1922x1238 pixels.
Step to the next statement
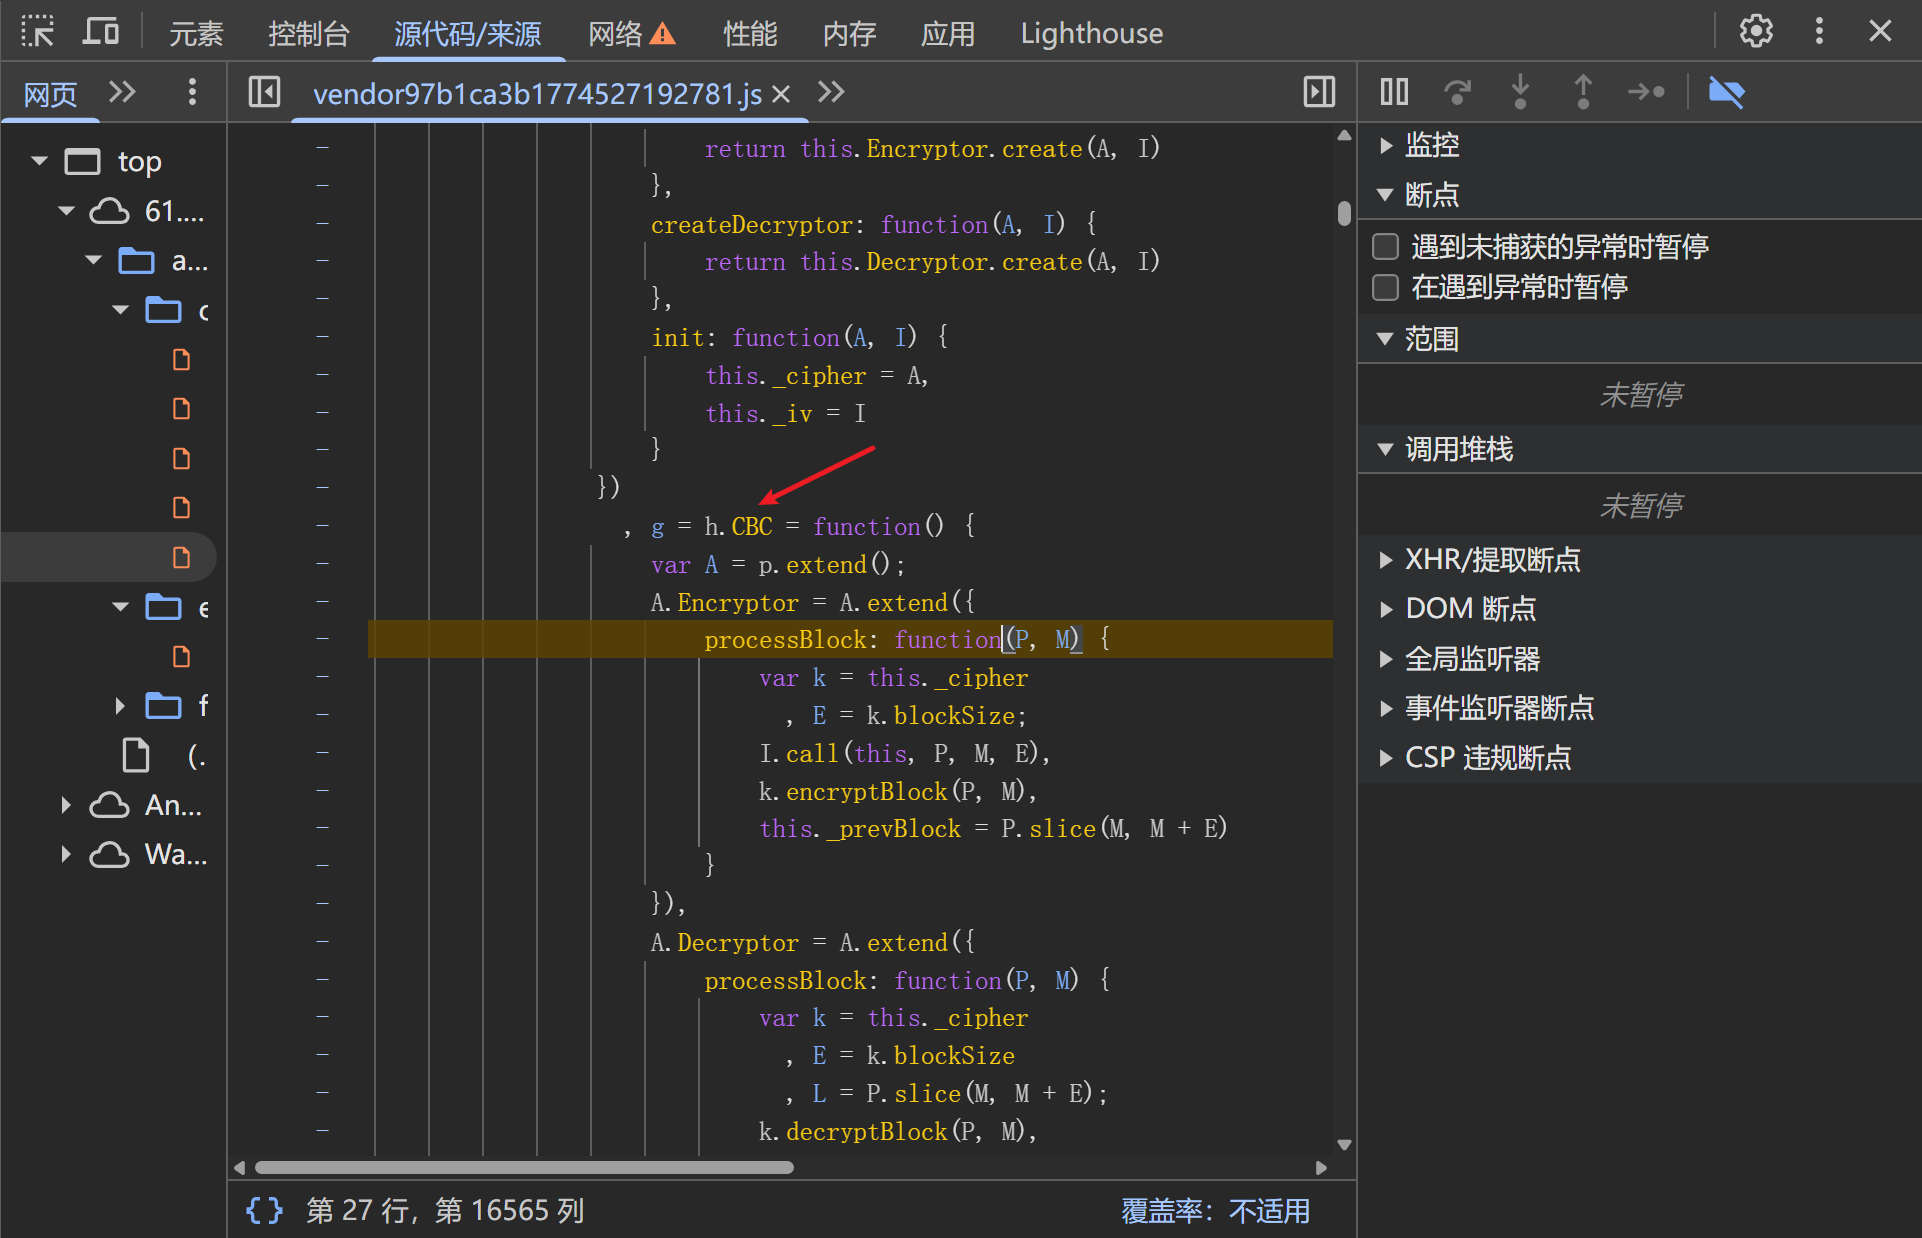coord(1646,93)
